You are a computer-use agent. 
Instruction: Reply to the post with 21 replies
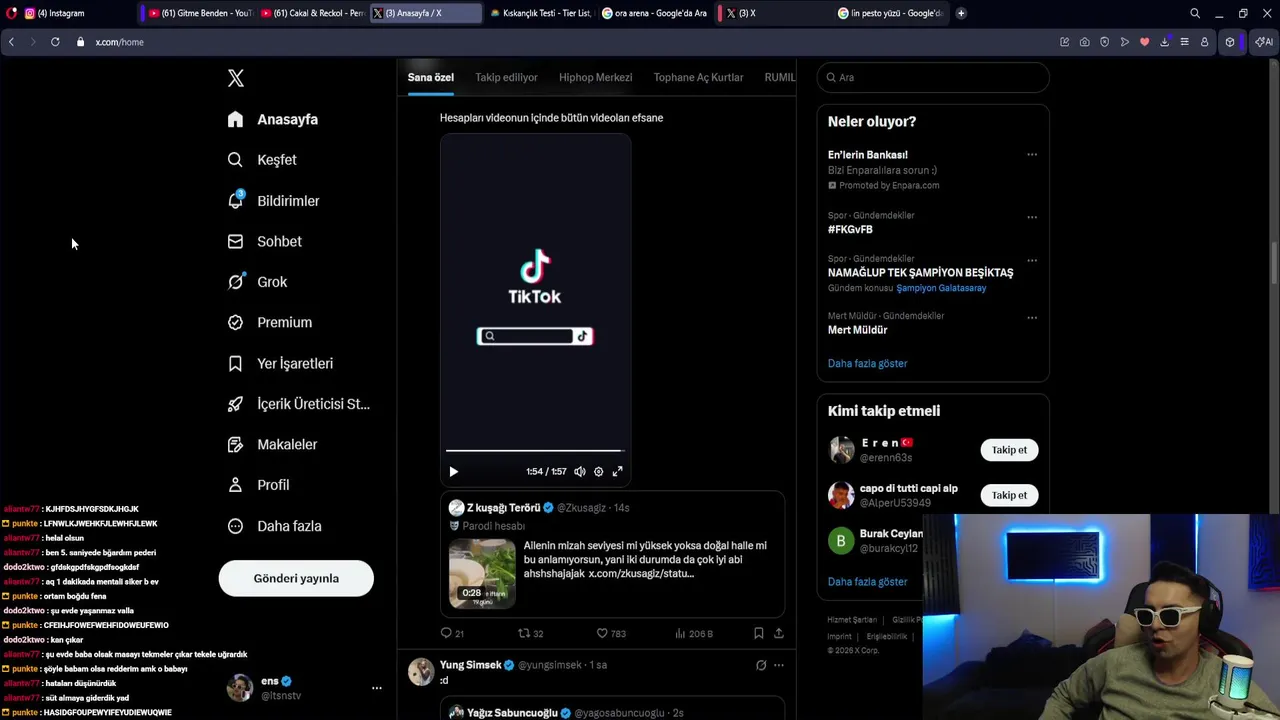(452, 633)
